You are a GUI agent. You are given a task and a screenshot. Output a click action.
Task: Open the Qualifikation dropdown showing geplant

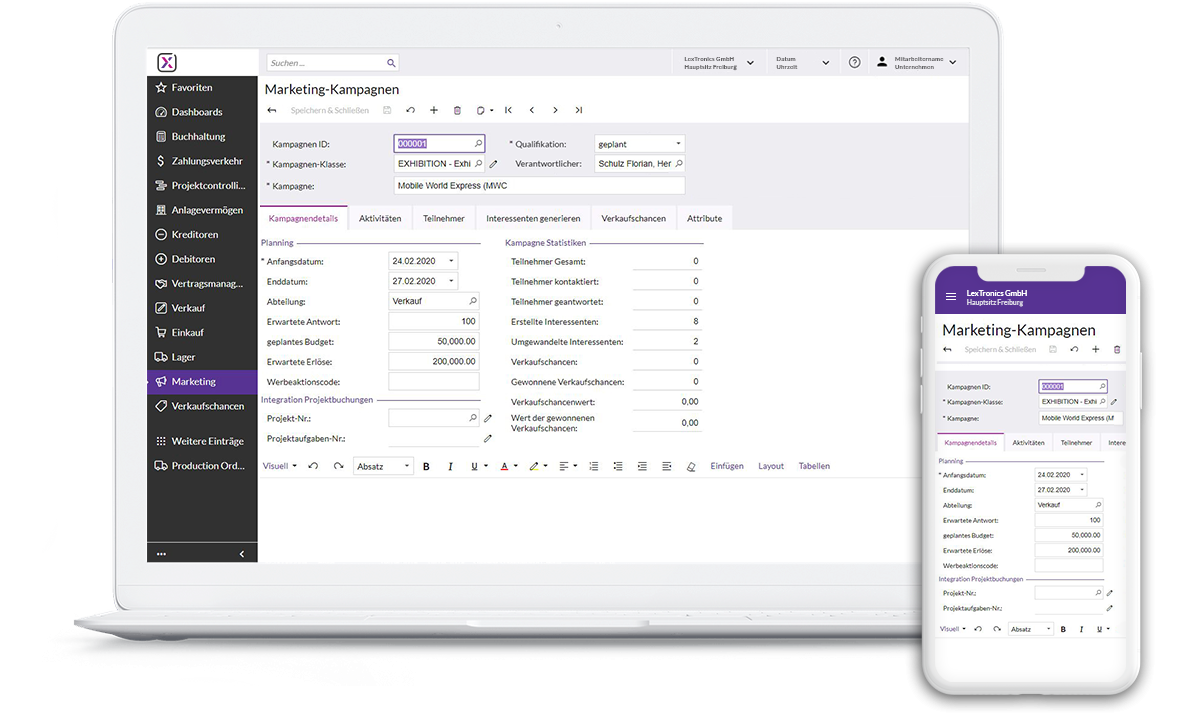pyautogui.click(x=640, y=144)
